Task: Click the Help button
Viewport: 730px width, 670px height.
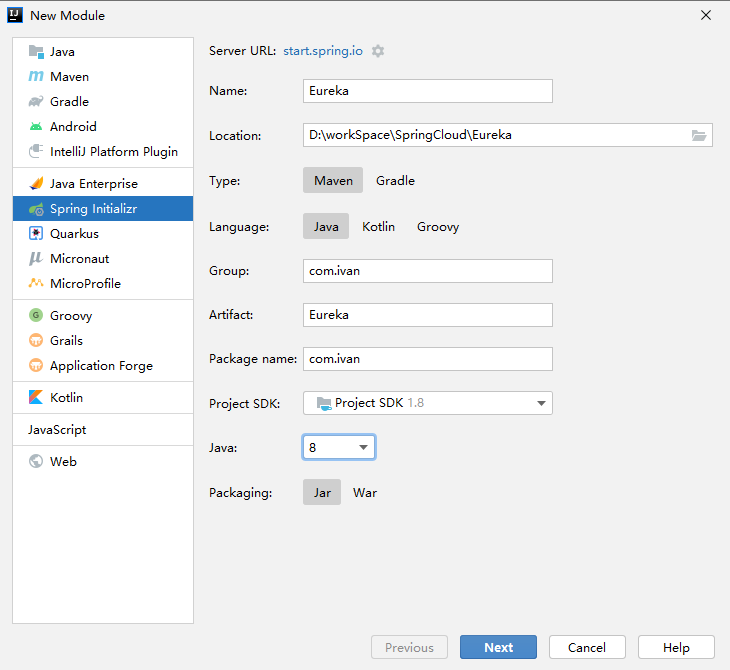Action: (676, 647)
